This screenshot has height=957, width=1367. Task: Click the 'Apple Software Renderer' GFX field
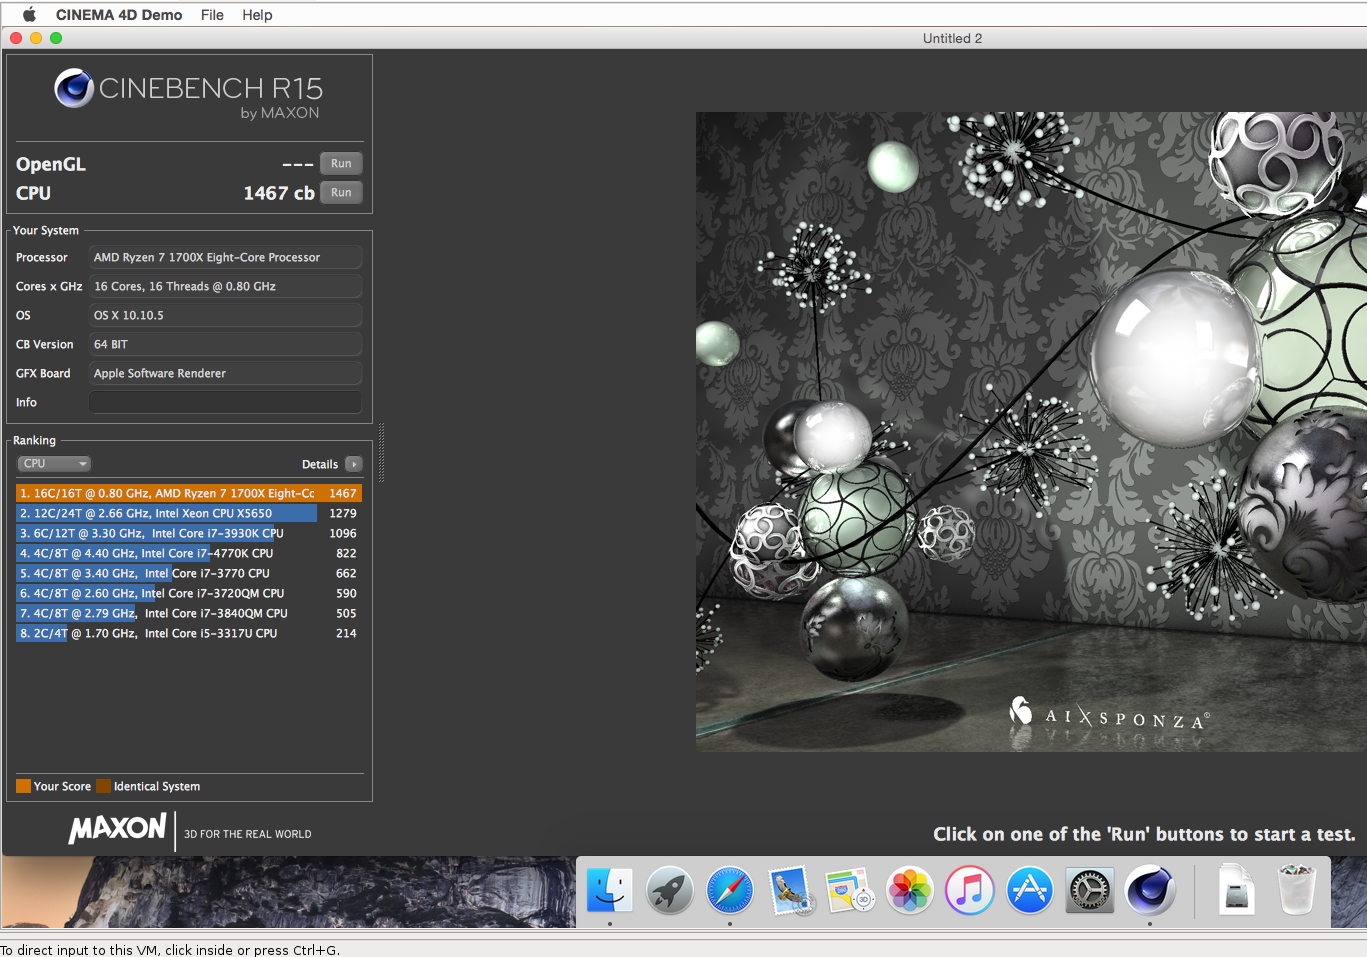[226, 373]
